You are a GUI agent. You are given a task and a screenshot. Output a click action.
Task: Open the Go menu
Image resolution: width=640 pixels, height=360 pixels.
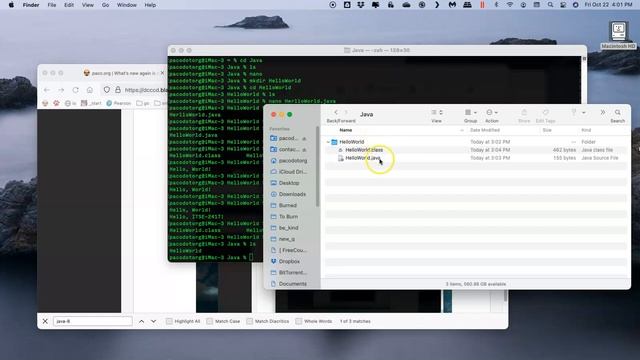click(x=105, y=5)
